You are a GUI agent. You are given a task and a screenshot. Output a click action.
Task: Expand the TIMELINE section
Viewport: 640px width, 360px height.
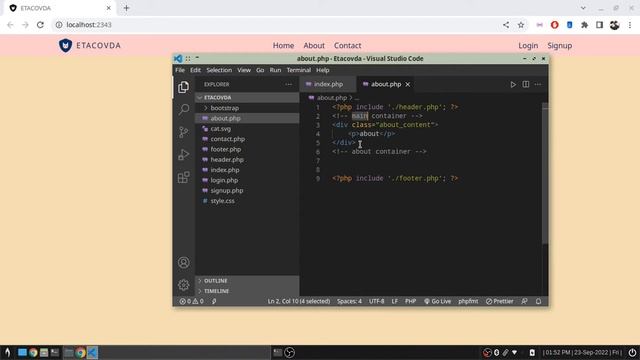[x=247, y=291]
